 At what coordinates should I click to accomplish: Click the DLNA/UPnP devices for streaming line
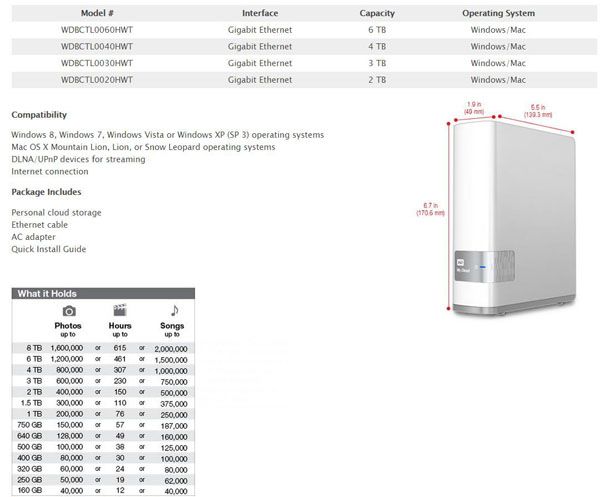[x=78, y=160]
